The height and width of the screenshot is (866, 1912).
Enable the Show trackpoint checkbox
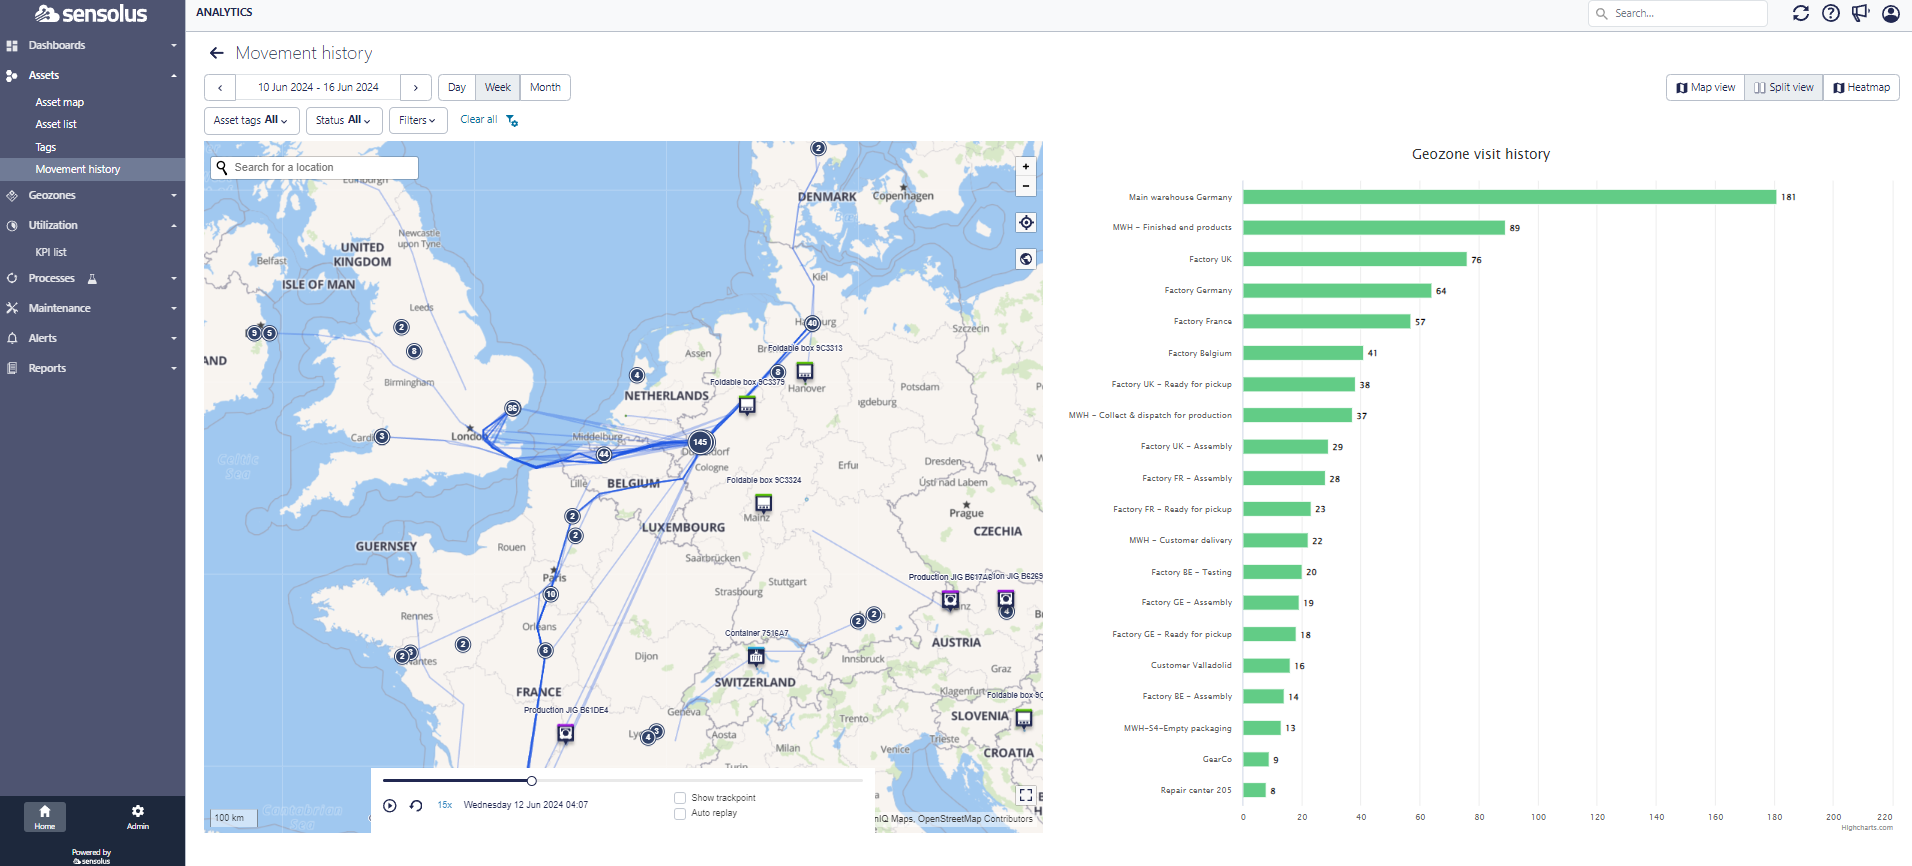680,798
